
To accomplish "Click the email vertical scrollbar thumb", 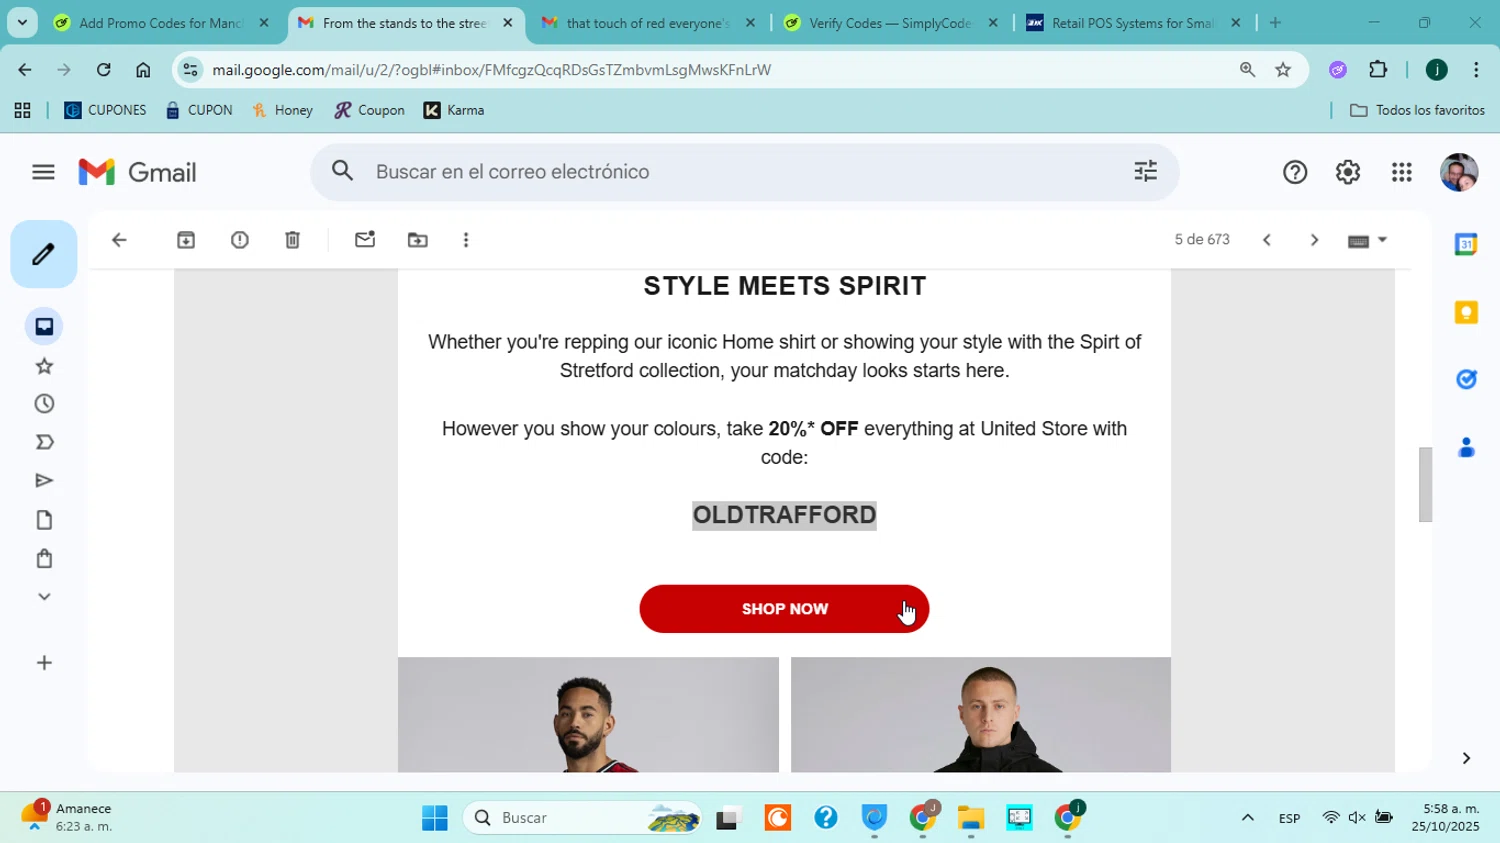I will click(x=1425, y=485).
